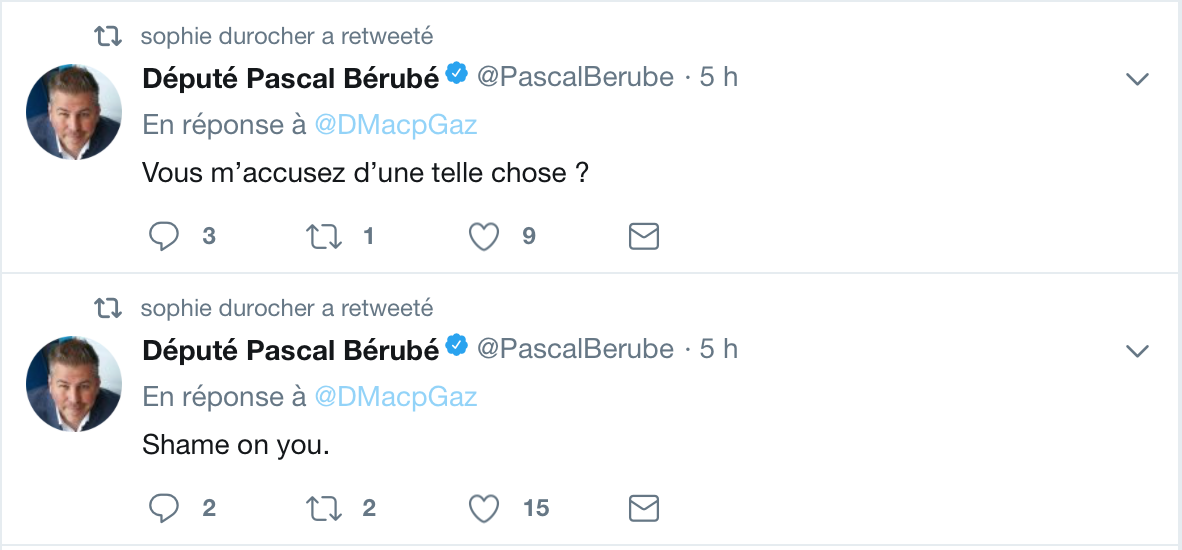Image resolution: width=1182 pixels, height=550 pixels.
Task: Retweet the "Shame on you." tweet
Action: coord(324,509)
